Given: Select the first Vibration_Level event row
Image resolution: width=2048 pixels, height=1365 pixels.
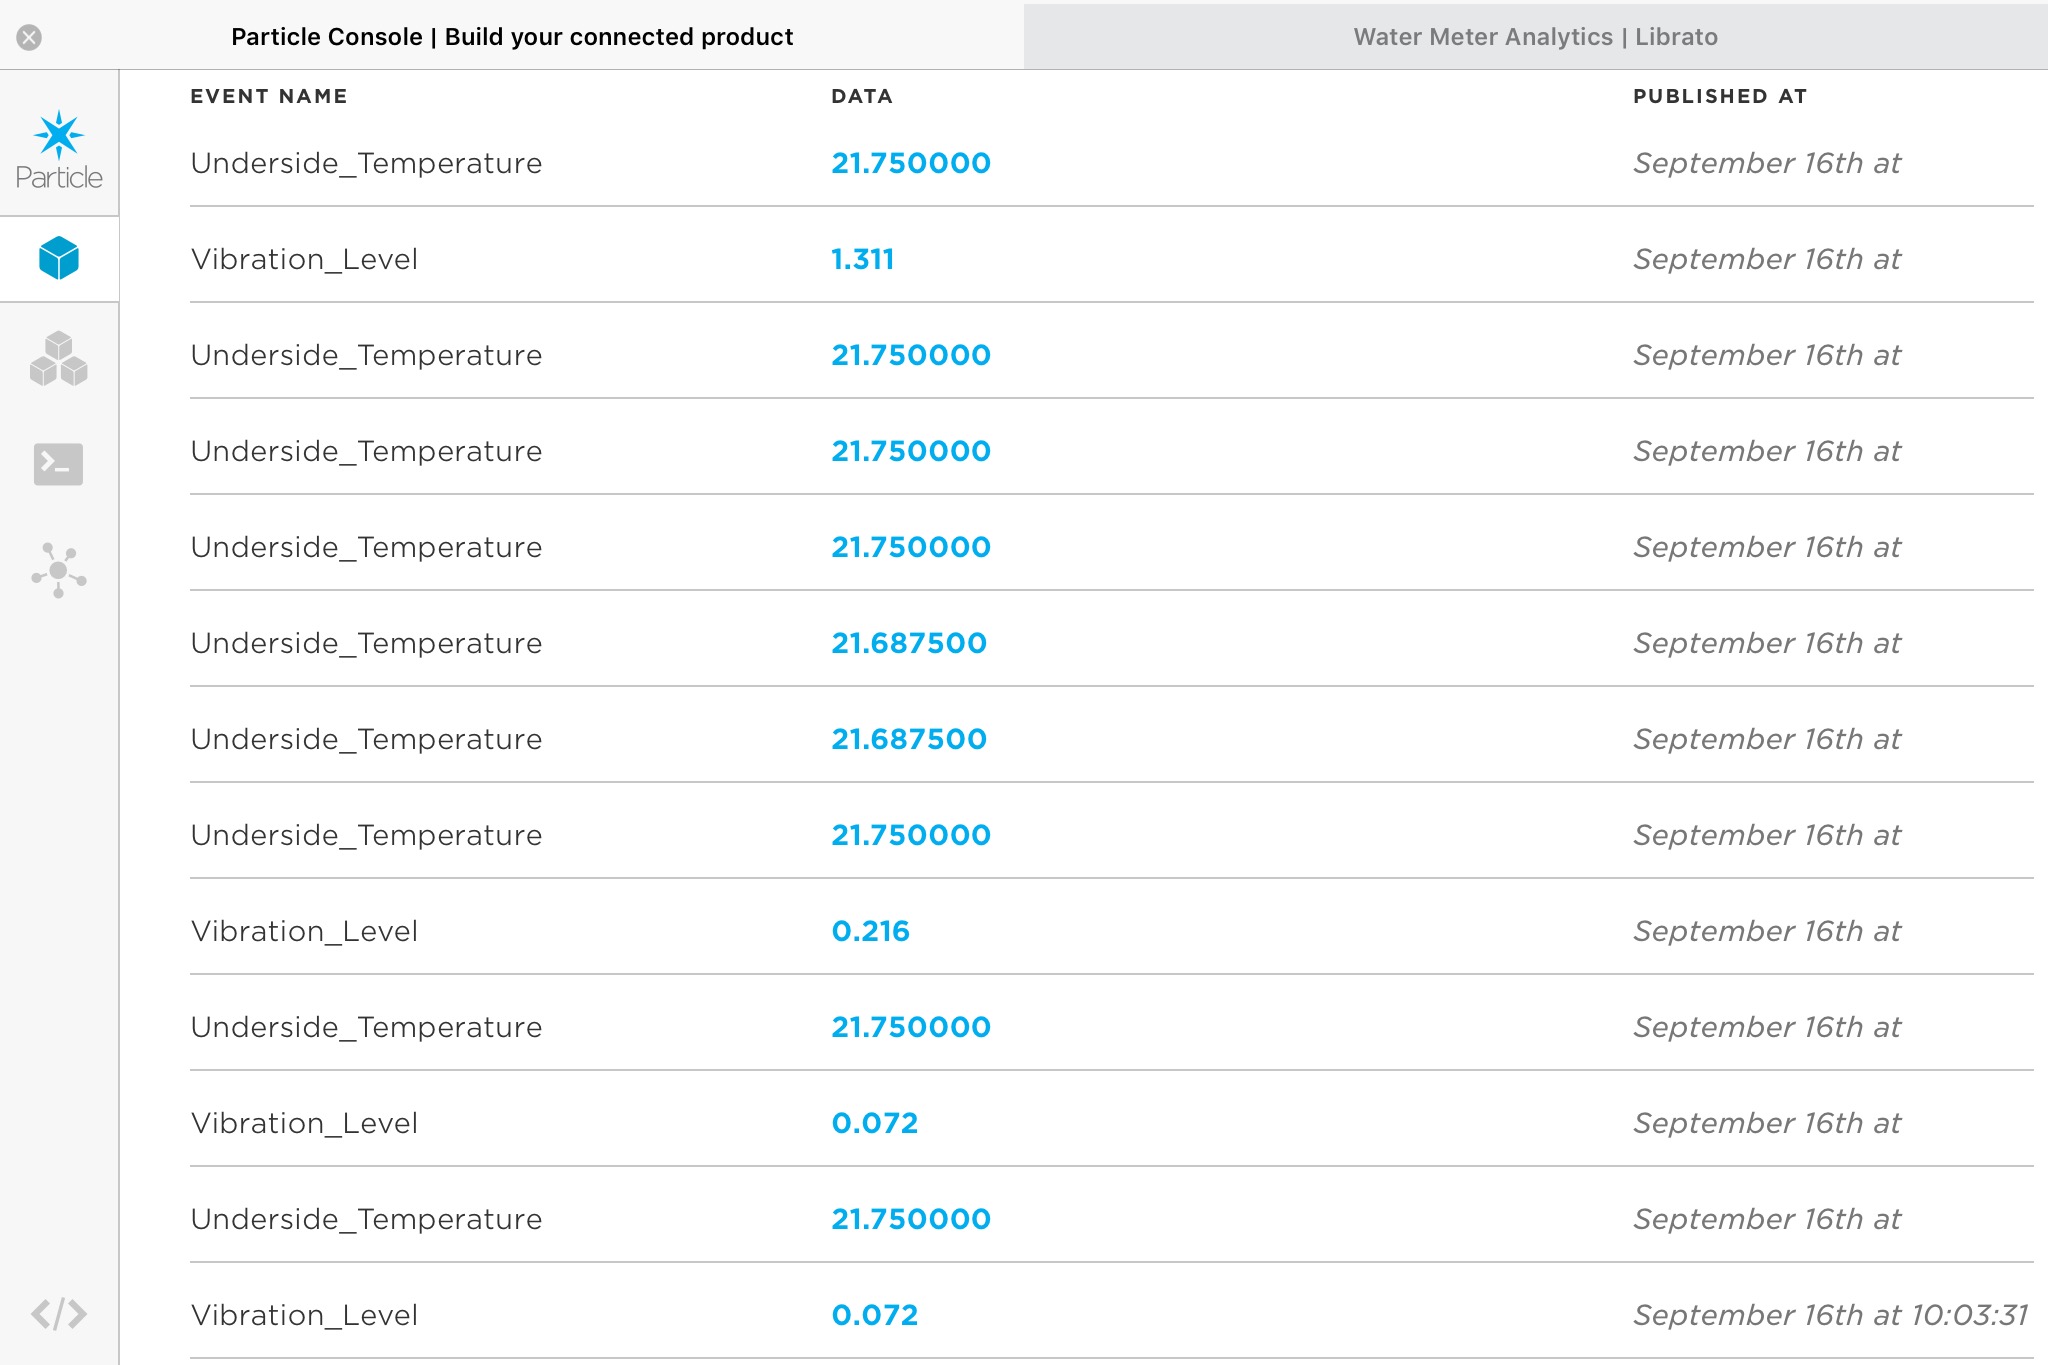Looking at the screenshot, I should 1112,259.
